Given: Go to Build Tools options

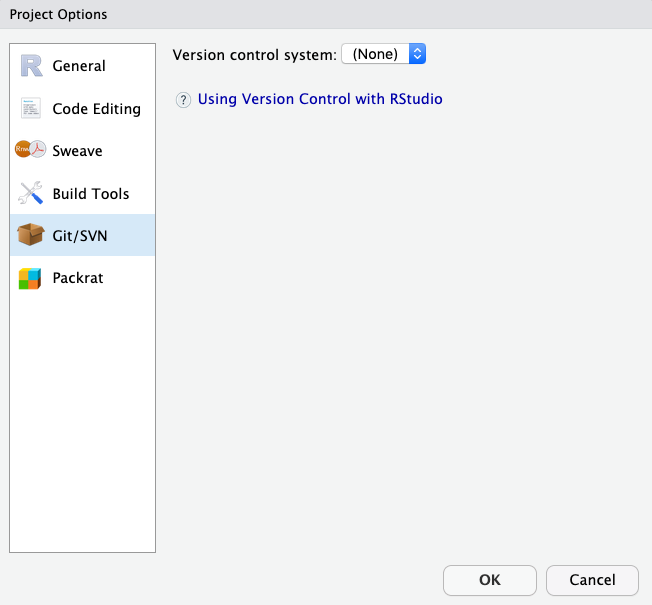Looking at the screenshot, I should point(82,193).
